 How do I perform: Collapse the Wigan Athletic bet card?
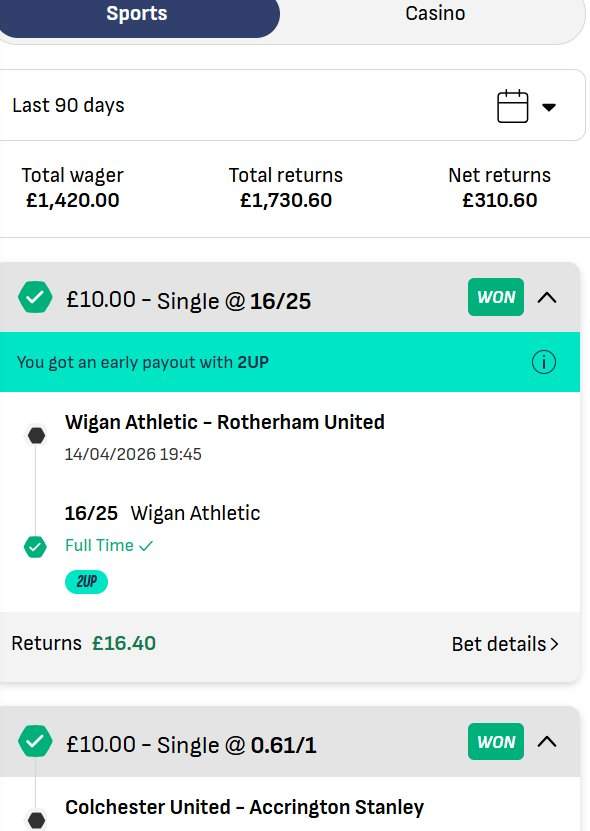point(548,297)
